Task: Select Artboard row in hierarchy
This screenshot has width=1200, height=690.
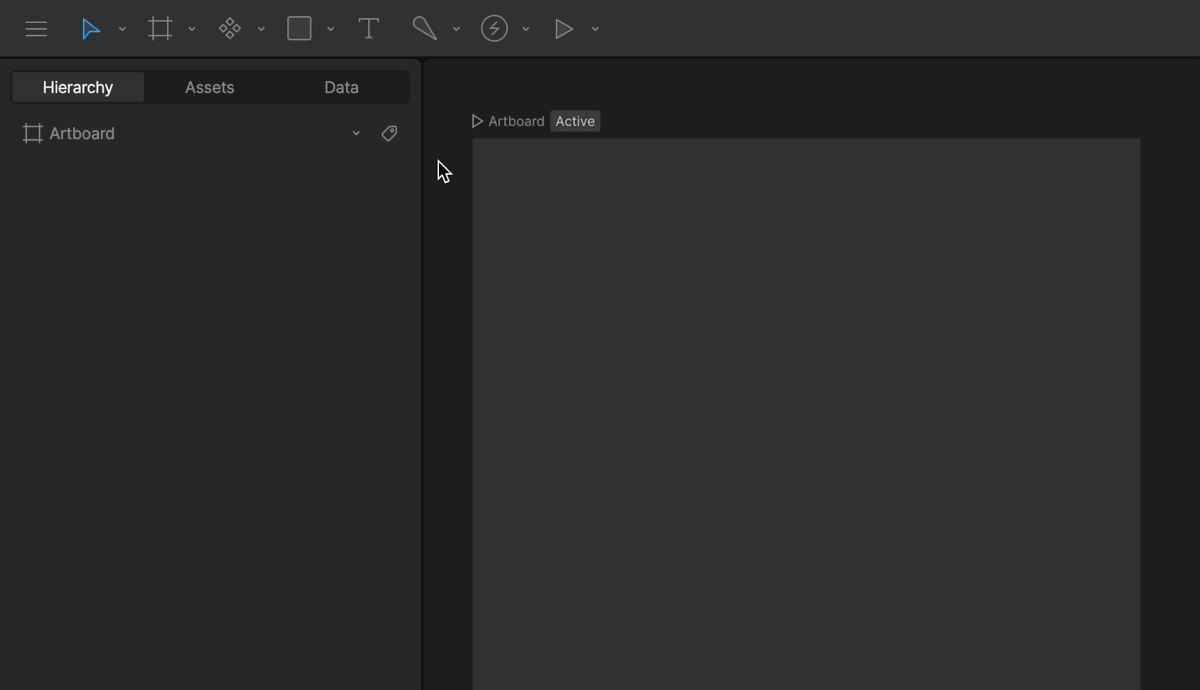Action: click(x=210, y=133)
